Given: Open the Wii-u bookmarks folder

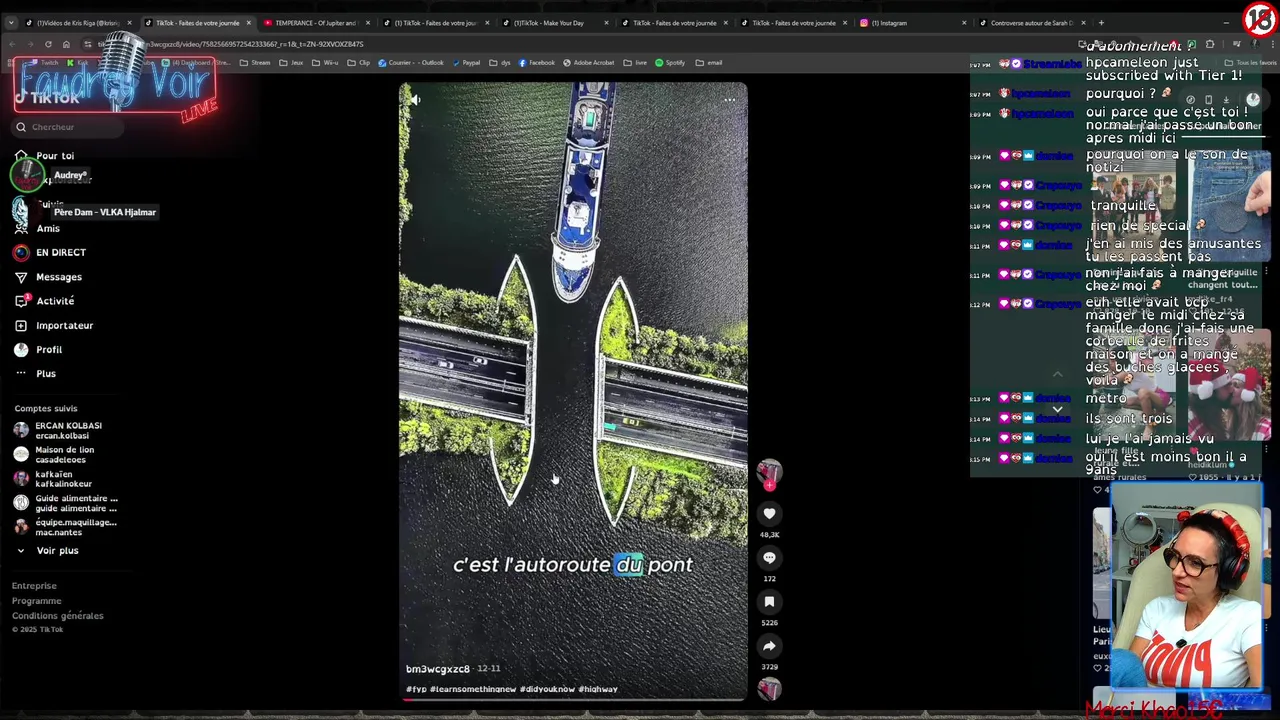Looking at the screenshot, I should click(325, 63).
